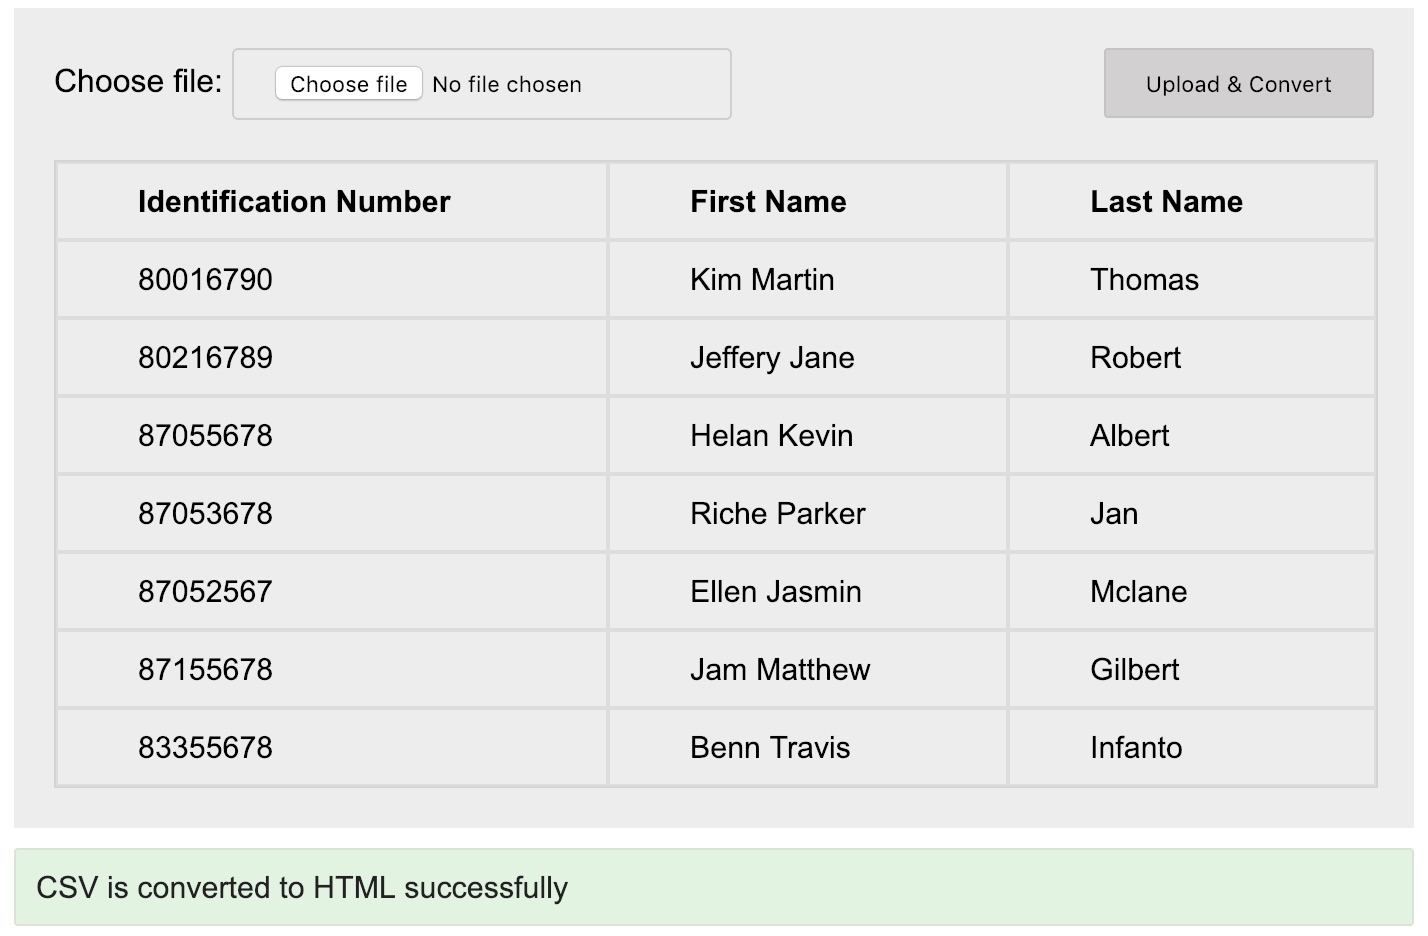Click ID number 80216789
Image resolution: width=1428 pixels, height=936 pixels.
point(205,358)
